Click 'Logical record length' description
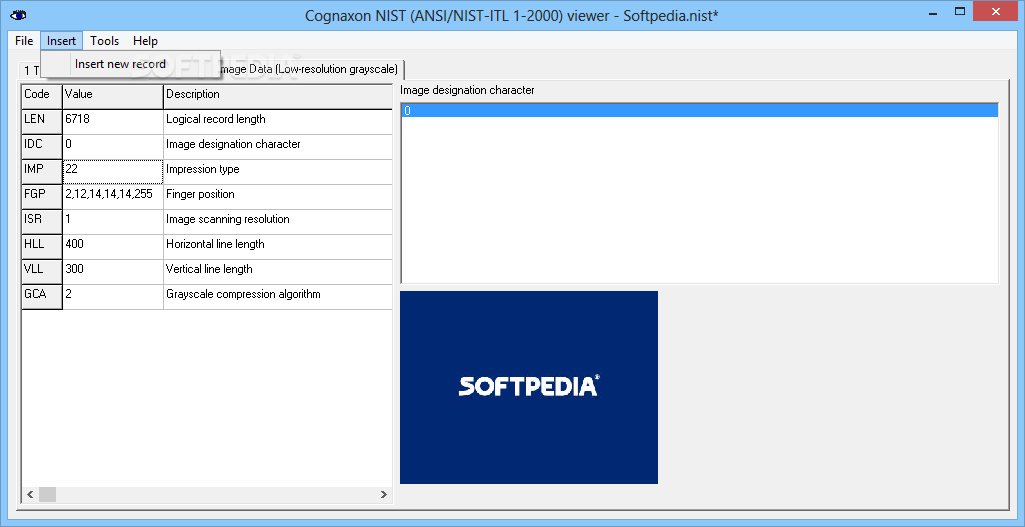 [x=278, y=122]
